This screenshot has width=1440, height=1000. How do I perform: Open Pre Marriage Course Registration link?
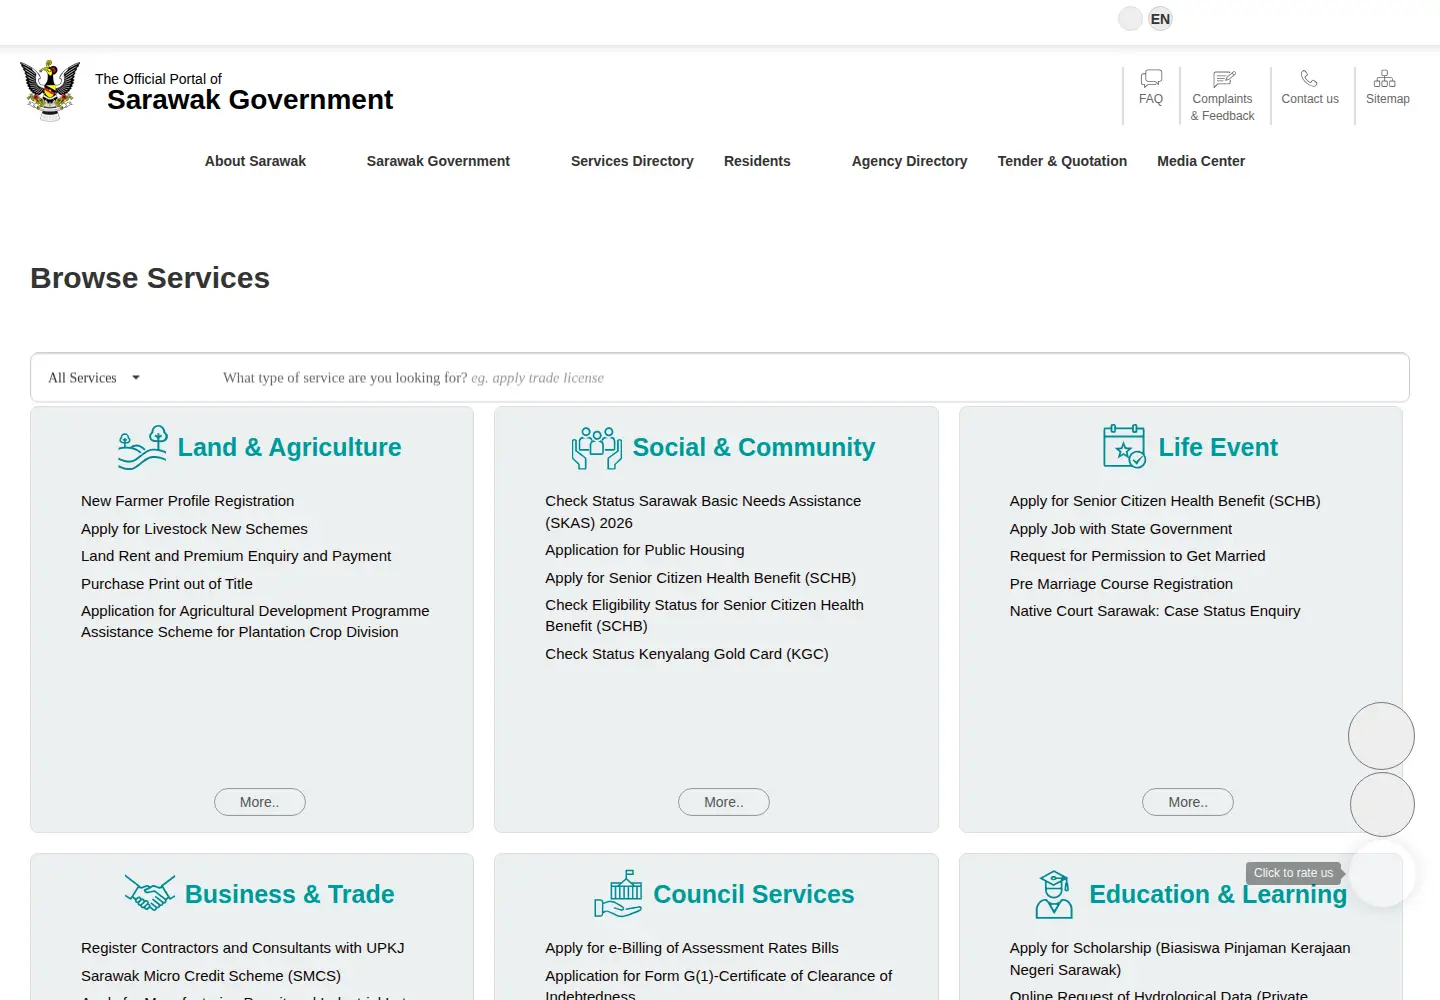click(1121, 584)
